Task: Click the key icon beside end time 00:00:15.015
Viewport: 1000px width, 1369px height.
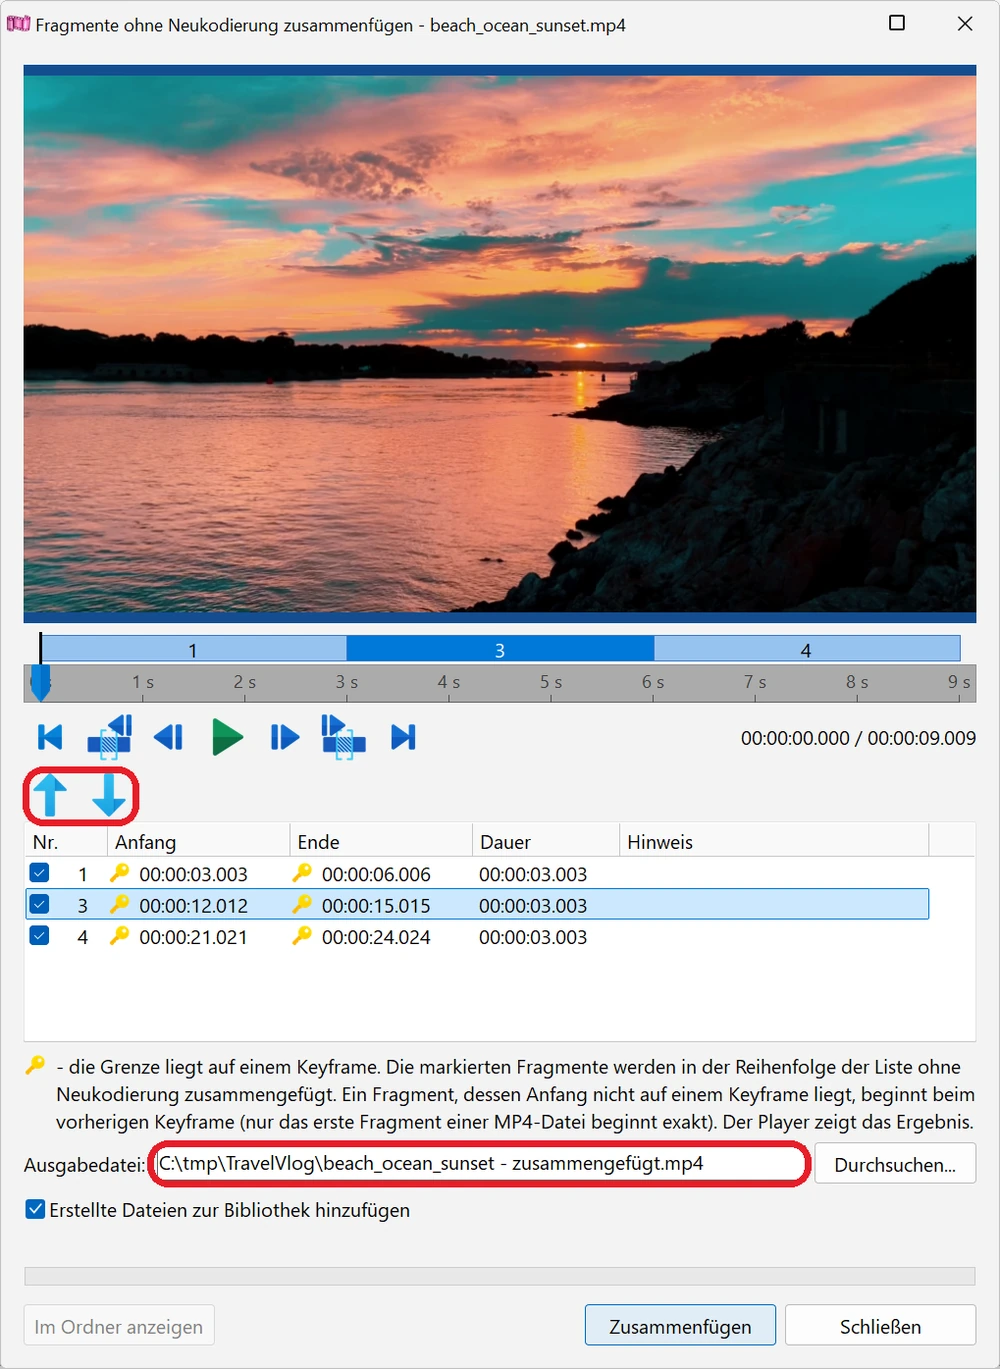Action: pos(301,904)
